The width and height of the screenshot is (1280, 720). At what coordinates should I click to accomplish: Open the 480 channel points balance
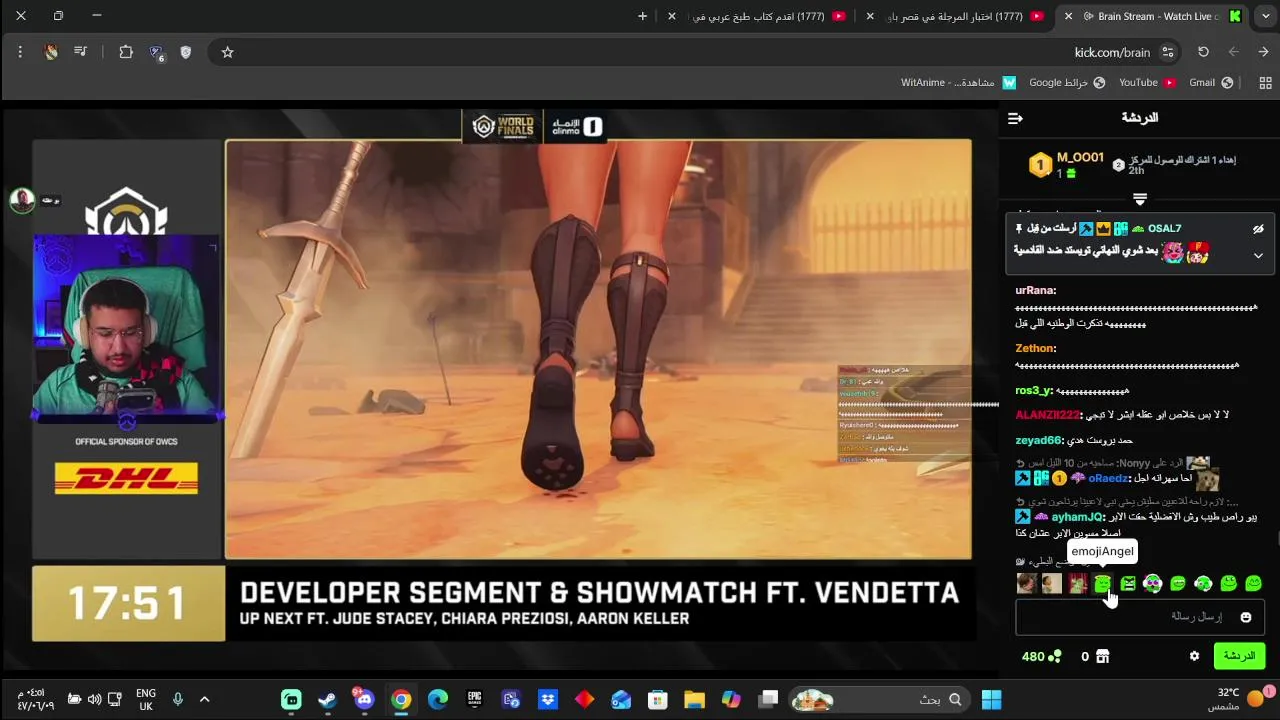click(x=1041, y=657)
